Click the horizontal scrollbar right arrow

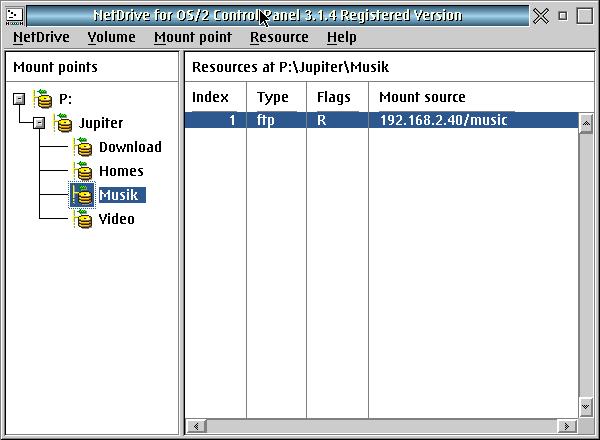click(567, 426)
